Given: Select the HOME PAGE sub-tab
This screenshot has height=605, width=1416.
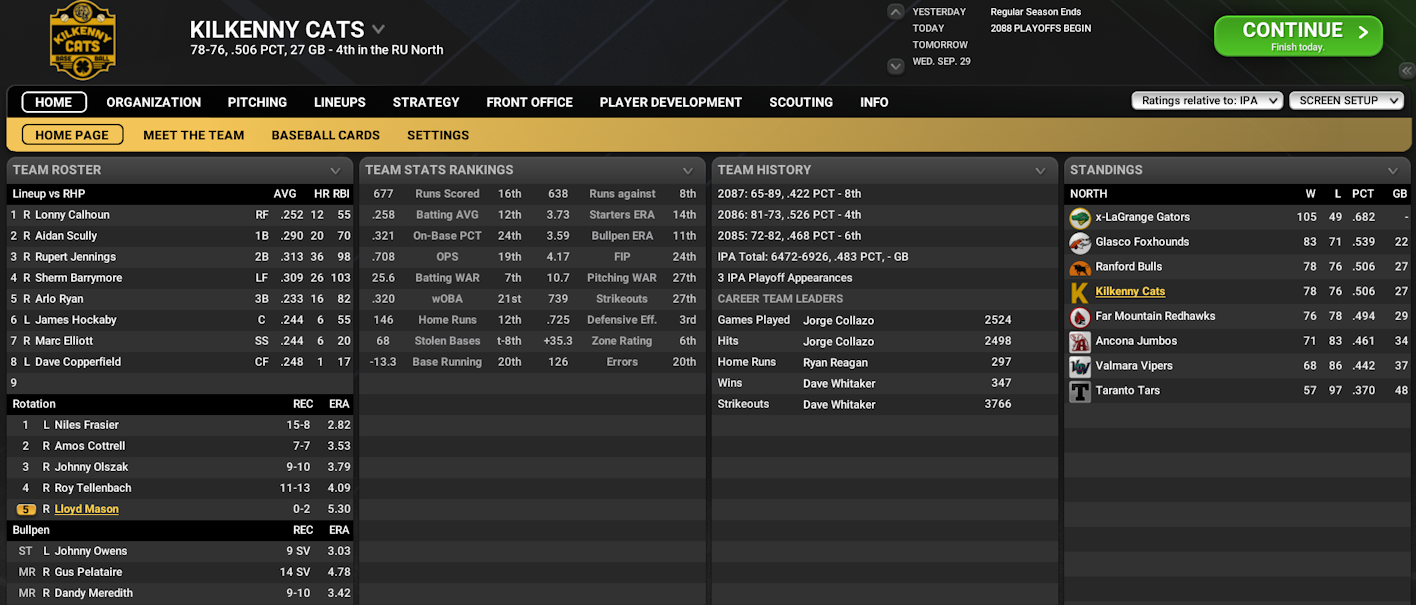Looking at the screenshot, I should (x=72, y=135).
